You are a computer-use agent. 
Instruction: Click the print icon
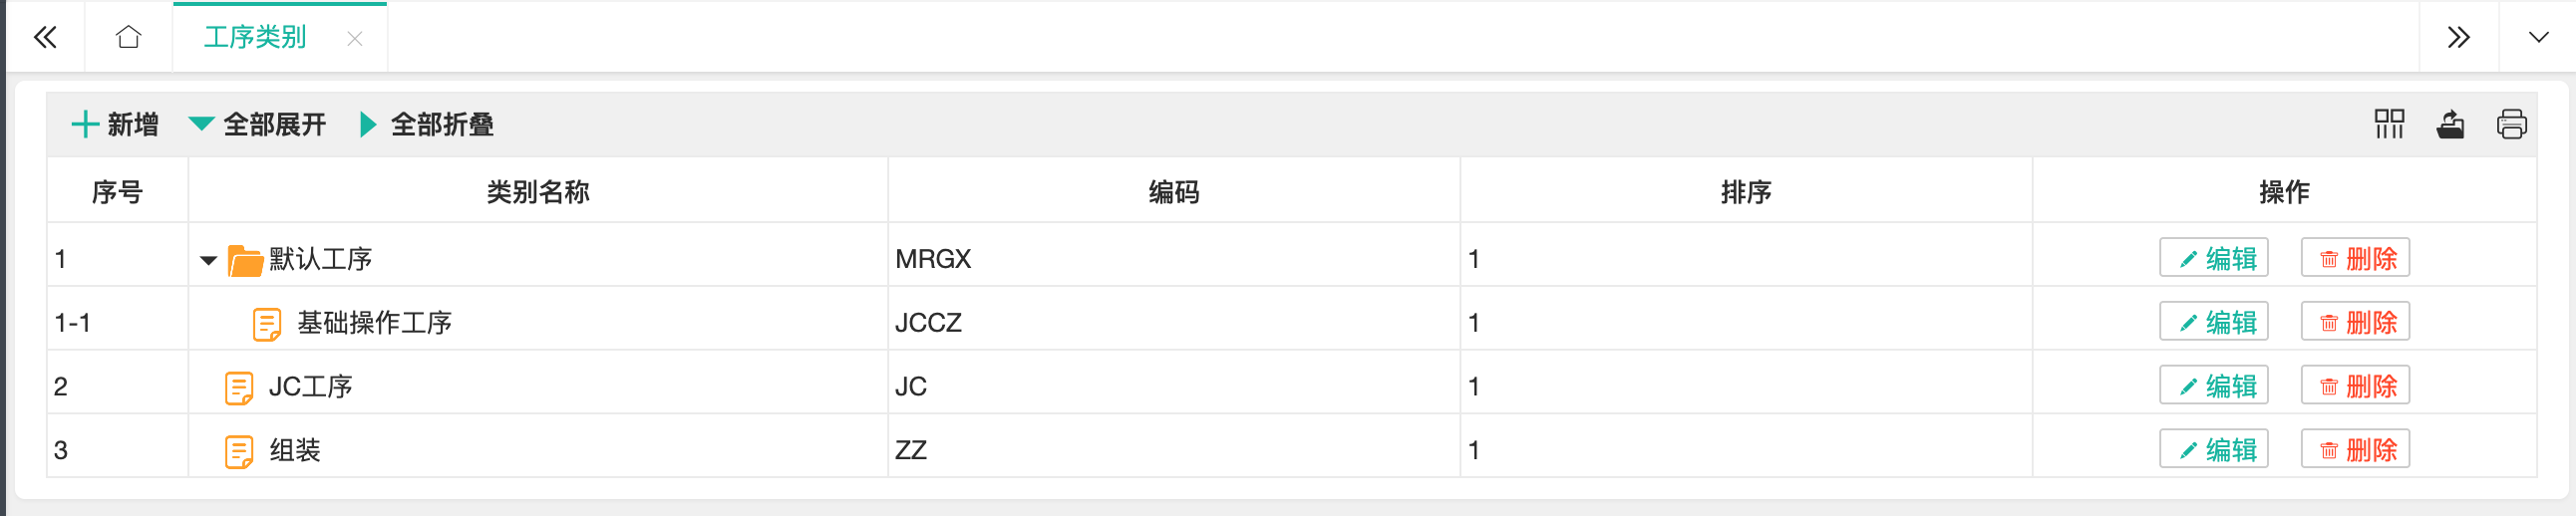2511,124
